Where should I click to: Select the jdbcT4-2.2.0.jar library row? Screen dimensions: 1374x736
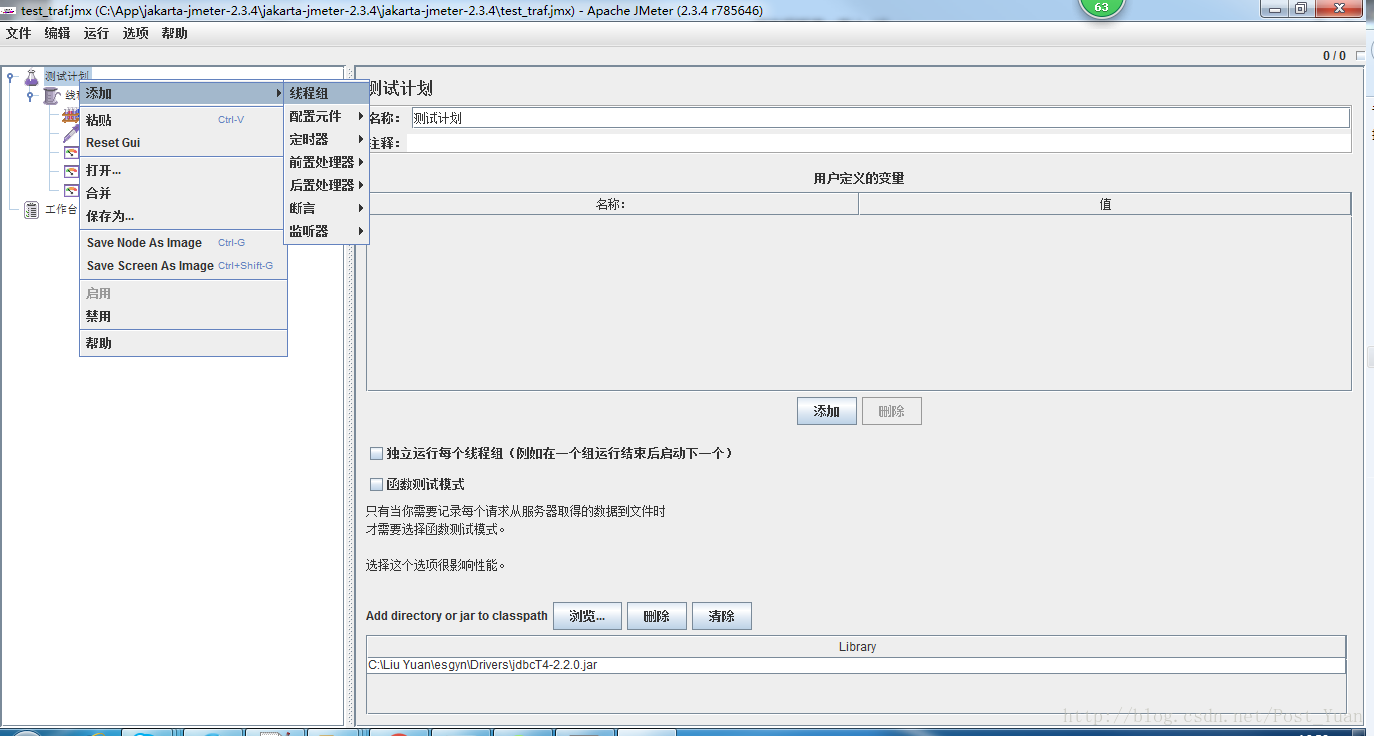[x=857, y=665]
